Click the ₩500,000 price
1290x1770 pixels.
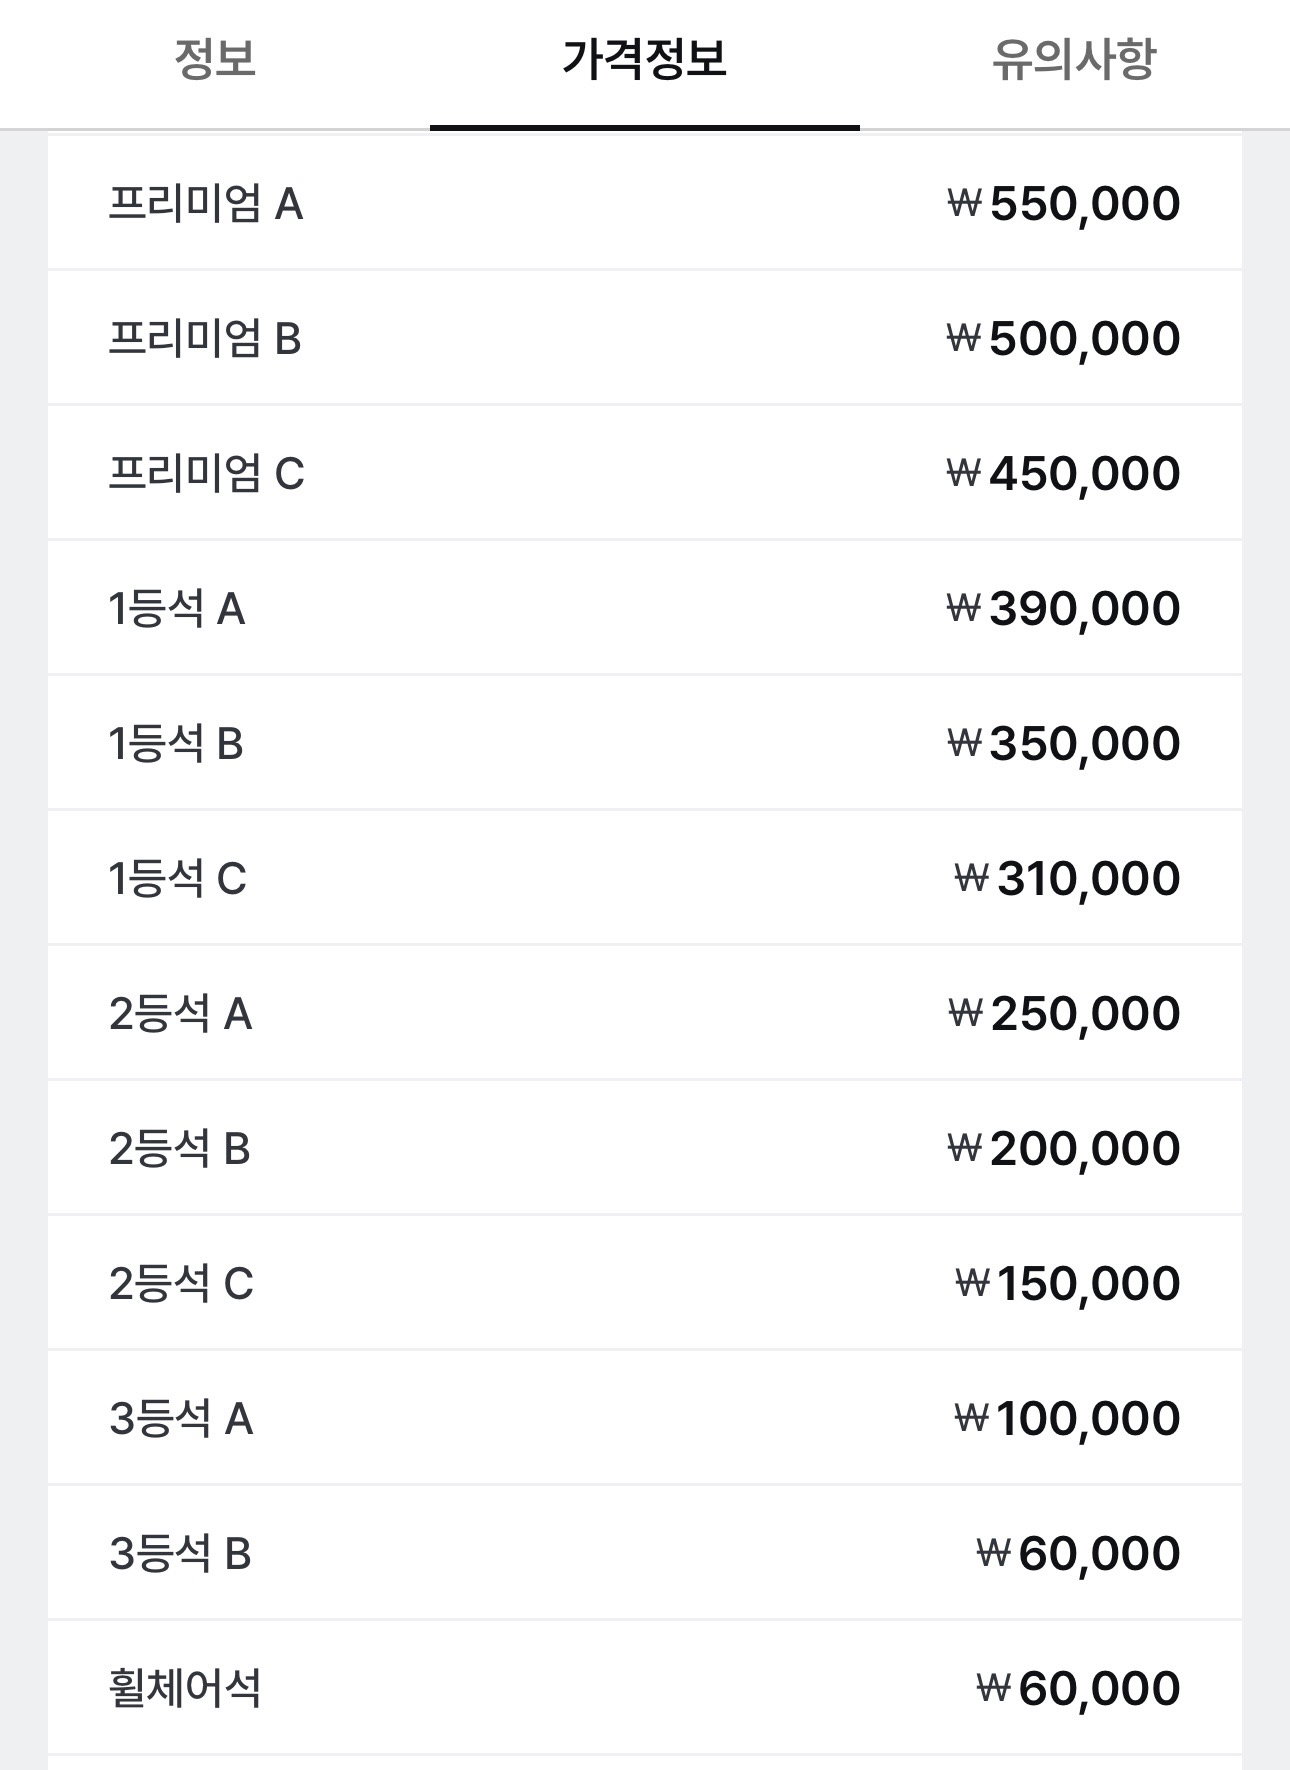[1064, 339]
